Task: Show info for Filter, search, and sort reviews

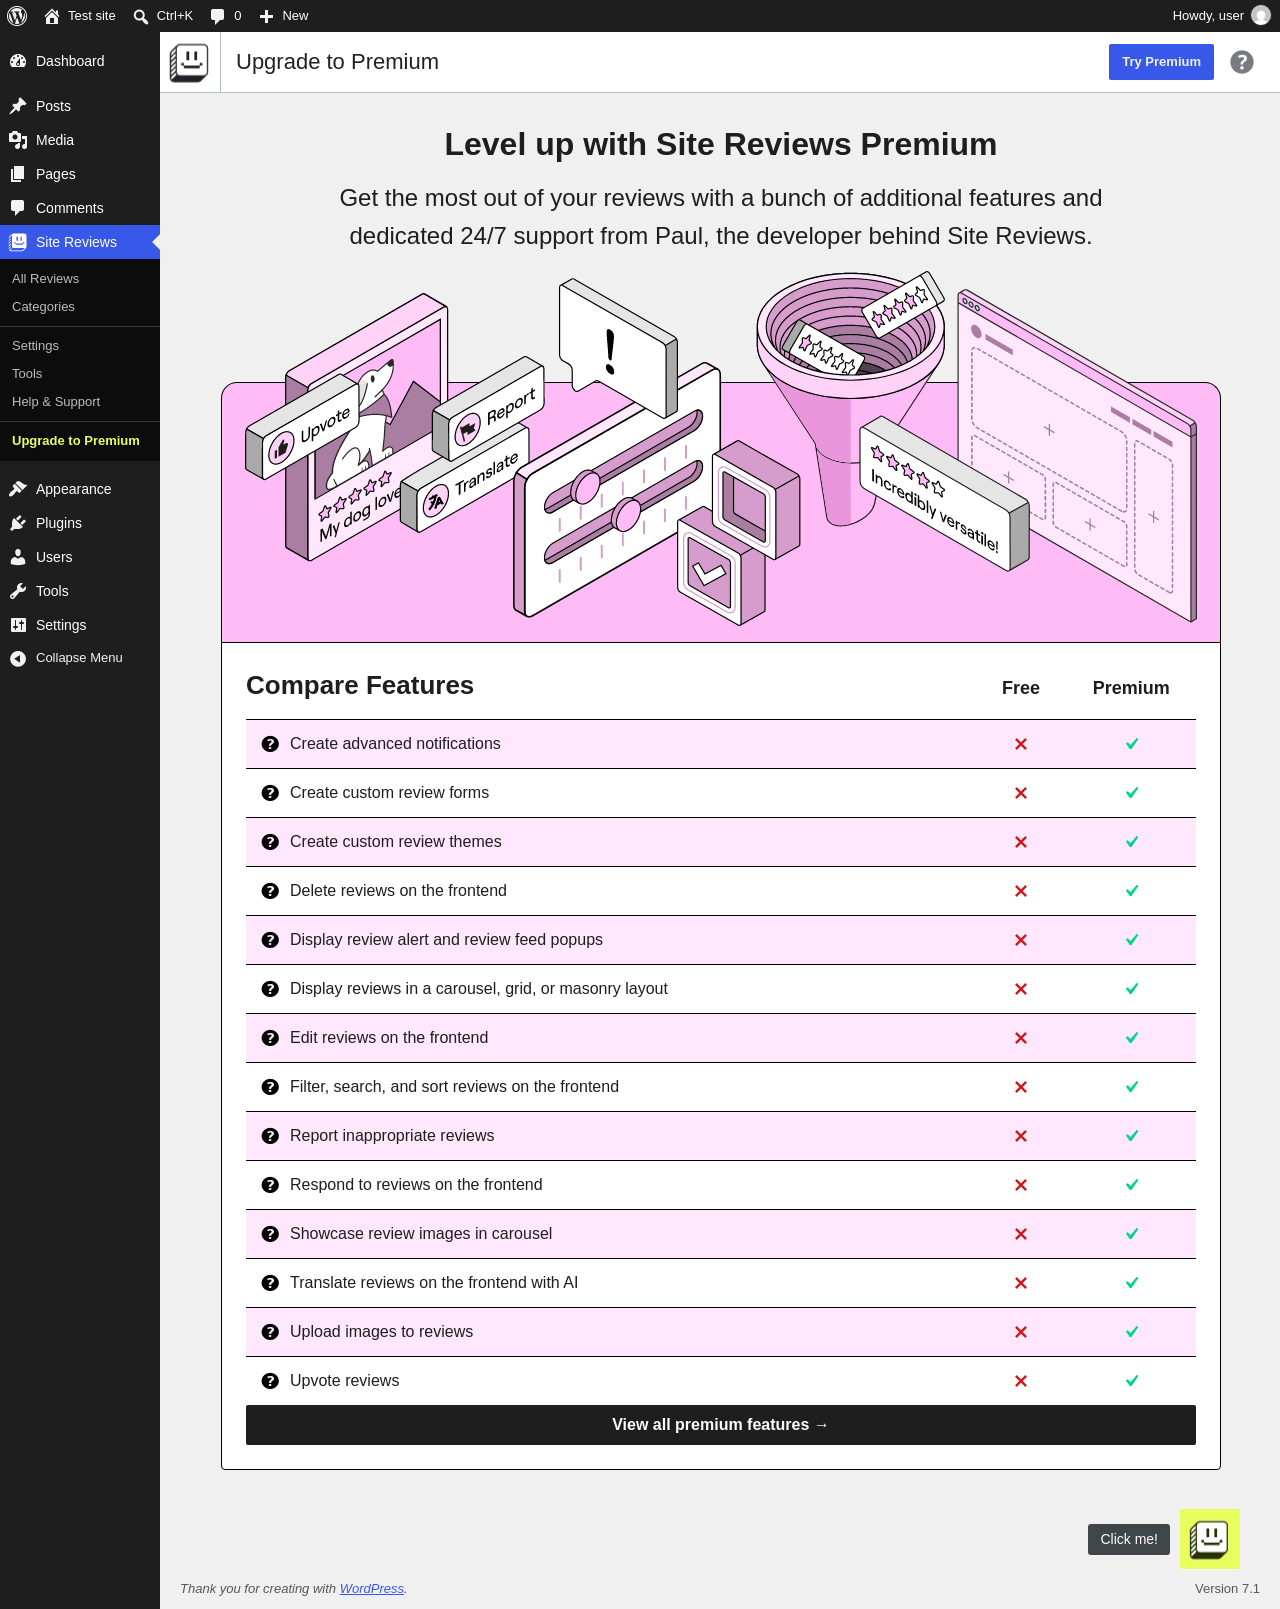Action: pyautogui.click(x=270, y=1087)
